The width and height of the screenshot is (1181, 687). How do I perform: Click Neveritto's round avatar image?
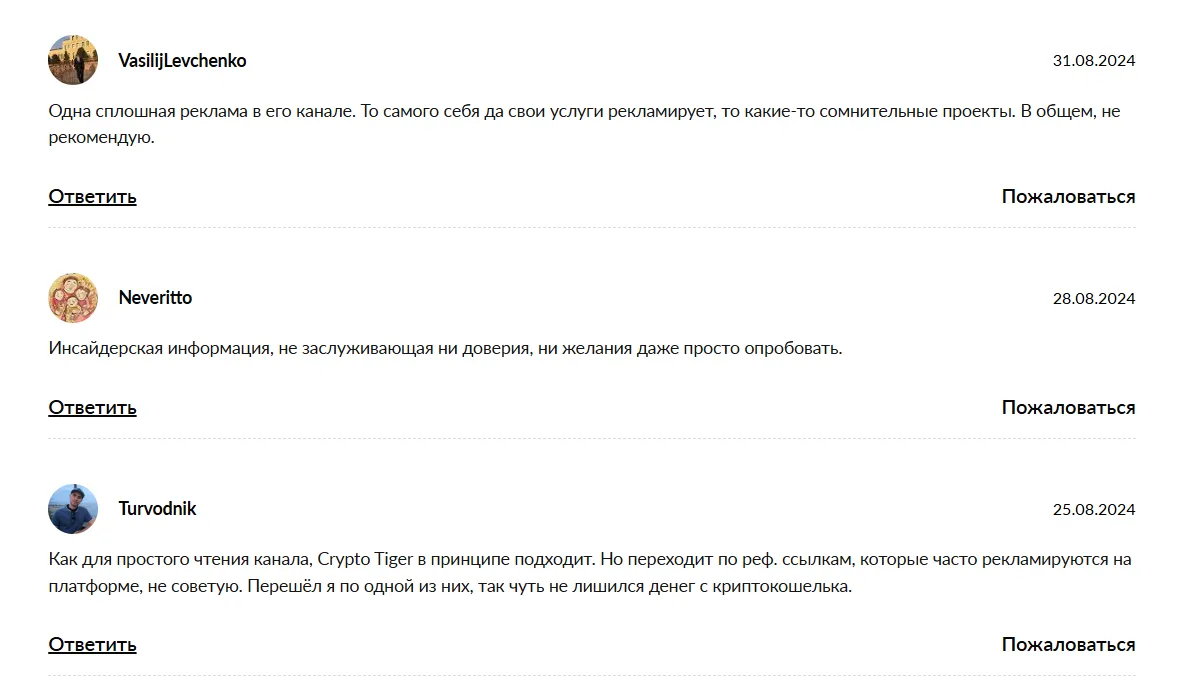[73, 298]
